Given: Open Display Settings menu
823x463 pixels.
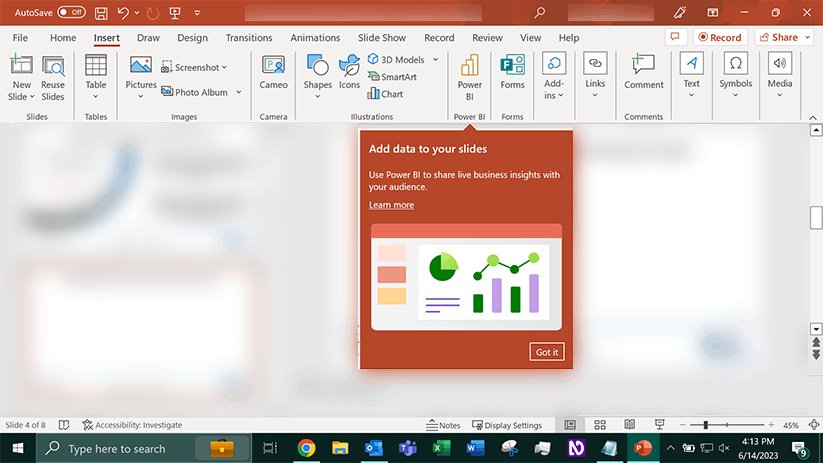Looking at the screenshot, I should coord(507,425).
